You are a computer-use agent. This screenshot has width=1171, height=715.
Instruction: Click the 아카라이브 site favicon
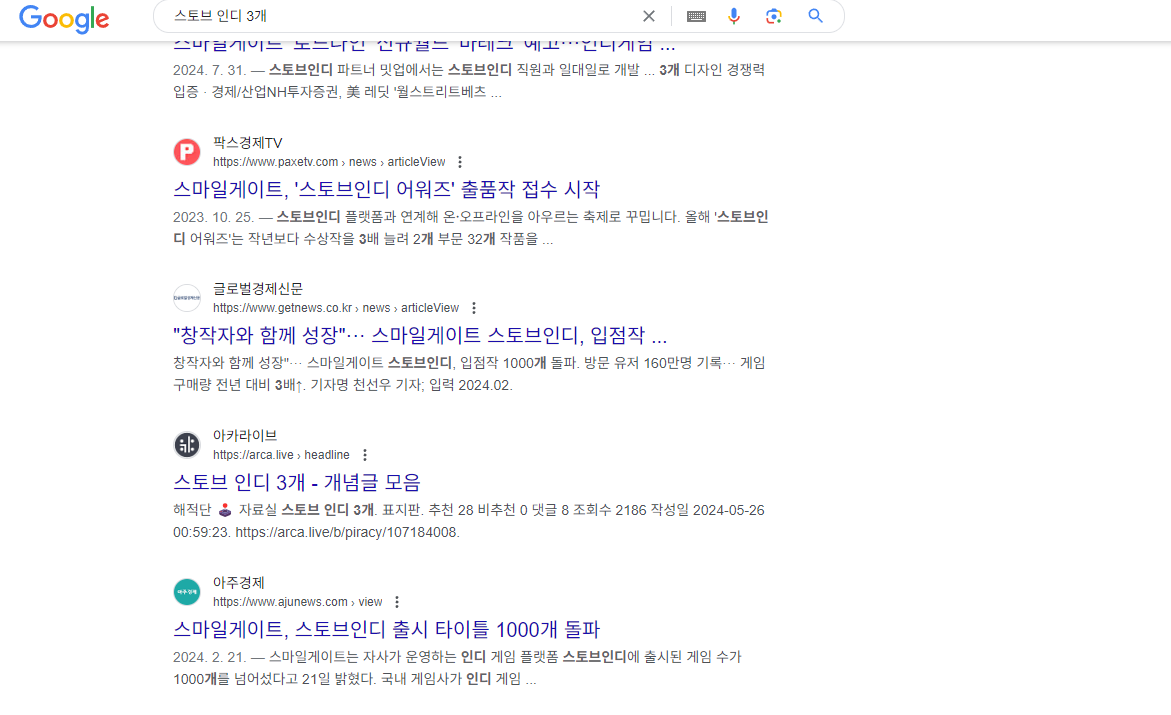(x=187, y=445)
